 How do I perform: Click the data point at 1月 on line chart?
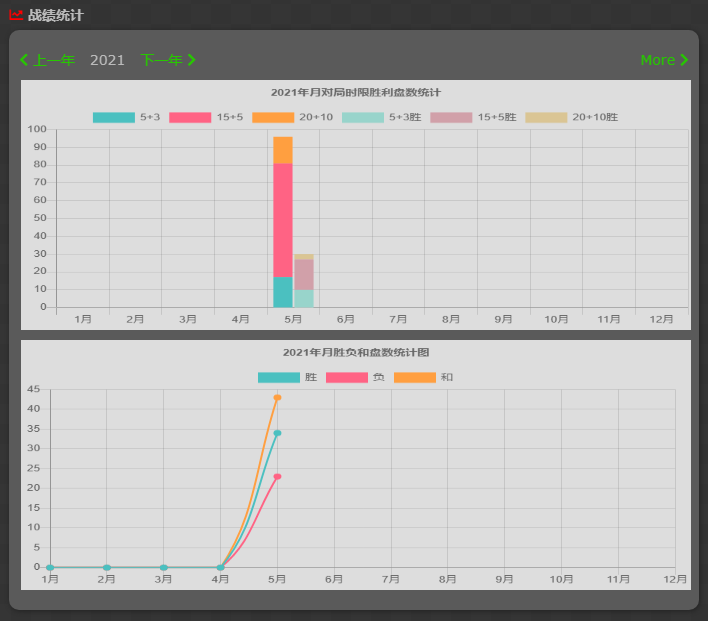click(50, 567)
